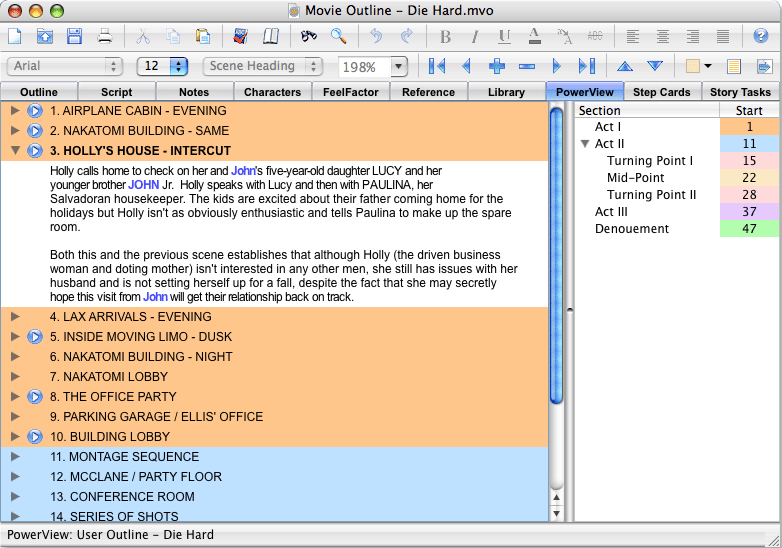Screen dimensions: 782x548
Task: Select Turning Point I section
Action: (650, 161)
